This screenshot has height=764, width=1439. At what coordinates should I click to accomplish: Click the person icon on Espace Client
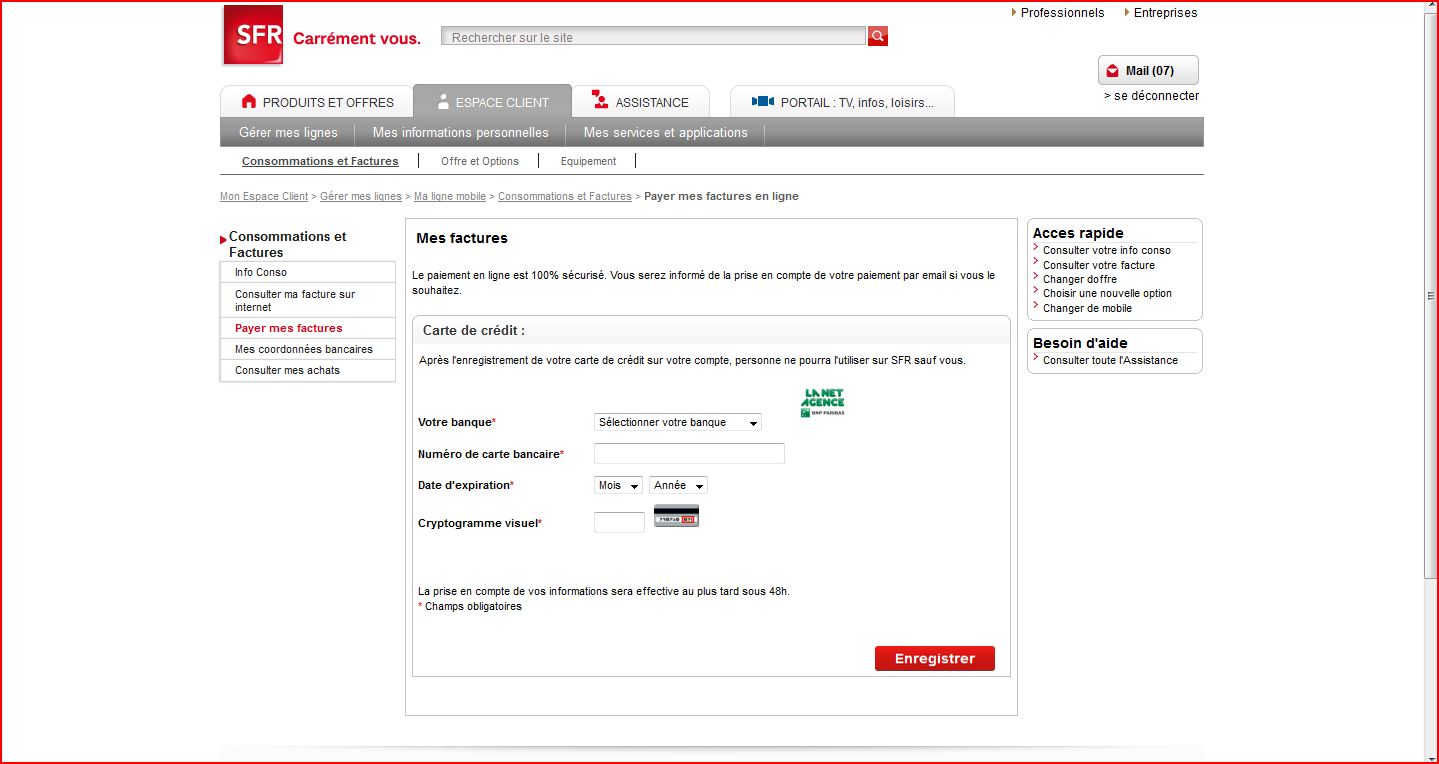click(x=443, y=101)
